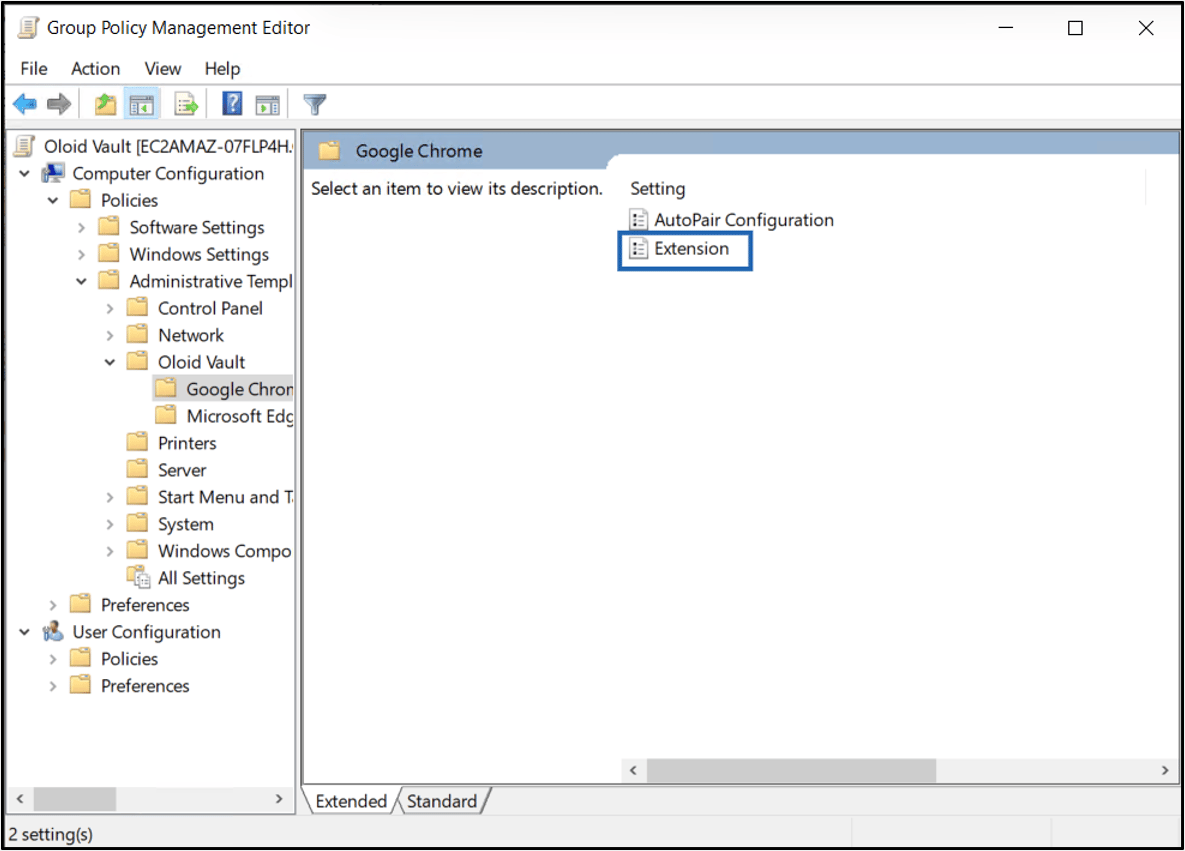The image size is (1185, 851).
Task: Click the User Configuration user icon
Action: tap(53, 631)
